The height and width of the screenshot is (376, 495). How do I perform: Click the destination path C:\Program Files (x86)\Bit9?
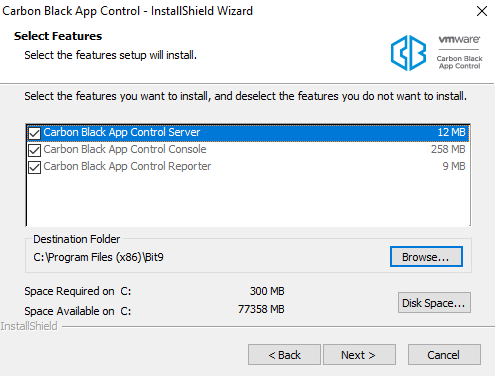point(98,257)
